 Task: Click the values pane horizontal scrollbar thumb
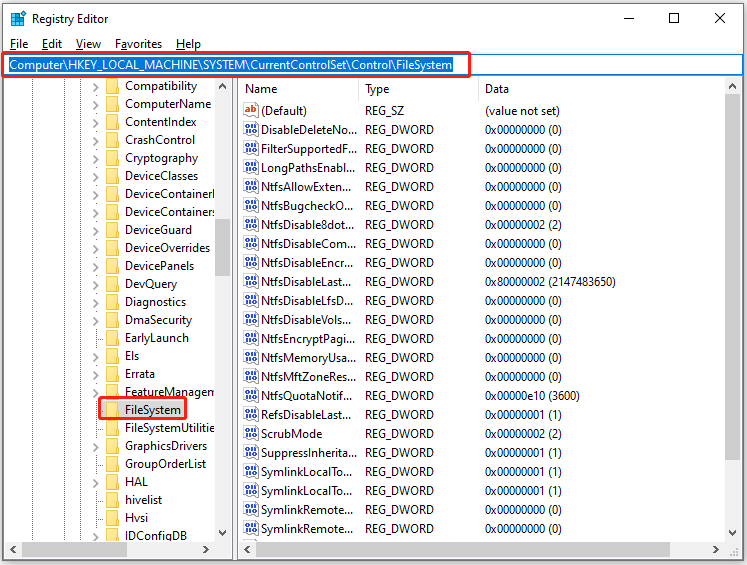[463, 549]
